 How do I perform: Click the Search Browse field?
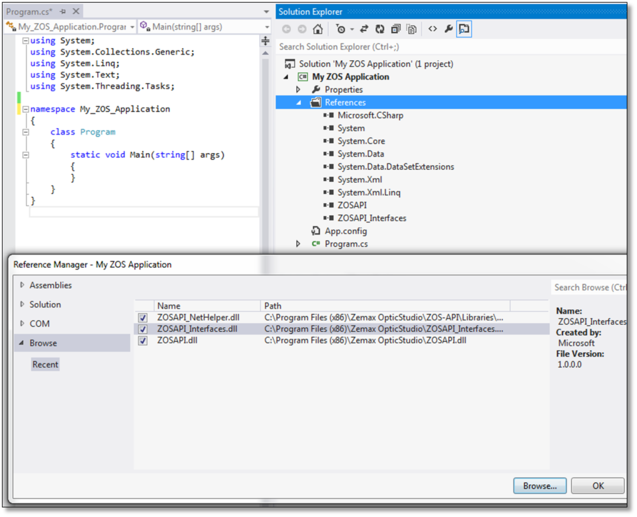click(589, 288)
